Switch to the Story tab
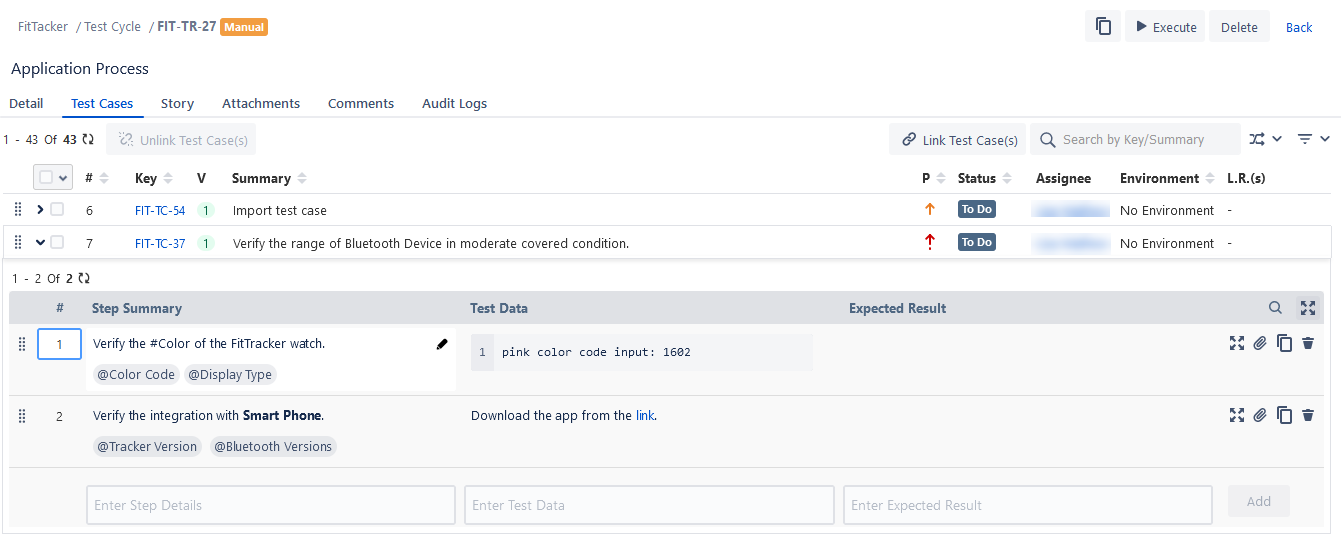Screen dimensions: 1341x538 pyautogui.click(x=177, y=103)
